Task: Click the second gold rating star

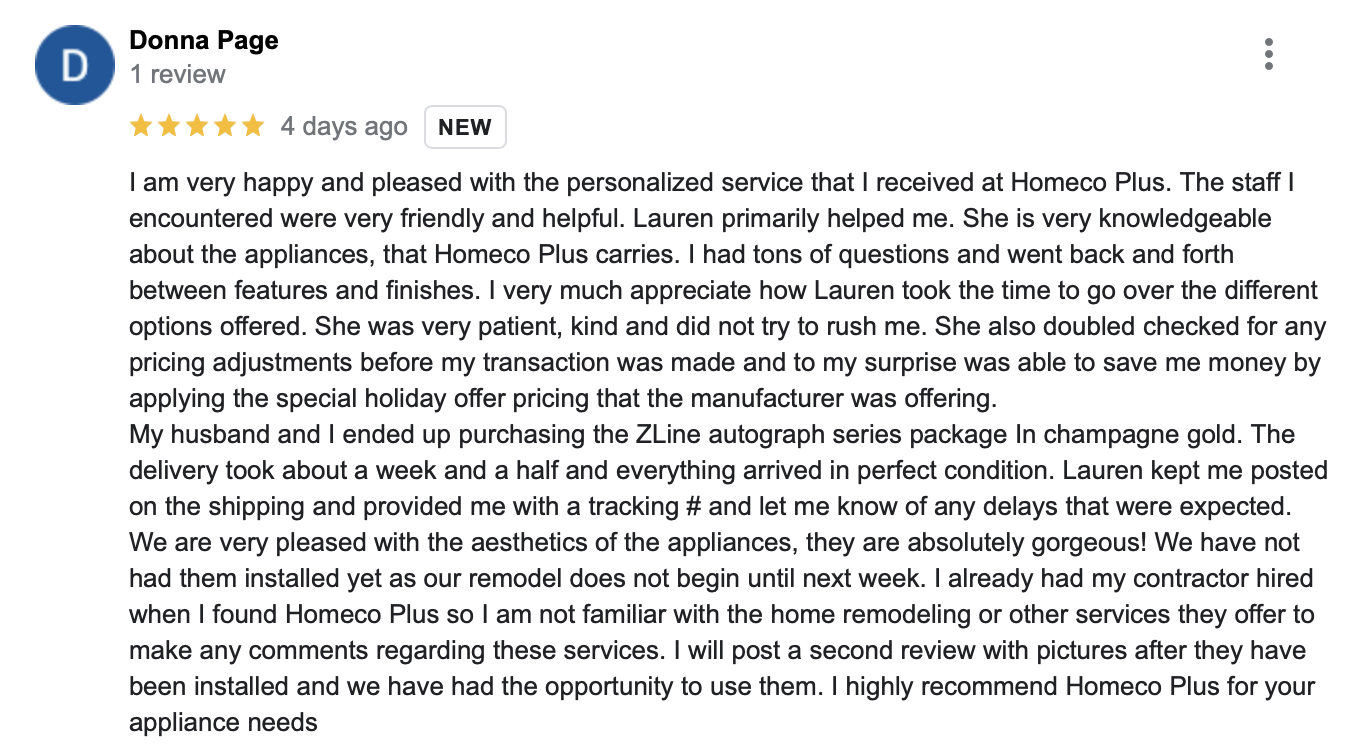Action: click(169, 126)
